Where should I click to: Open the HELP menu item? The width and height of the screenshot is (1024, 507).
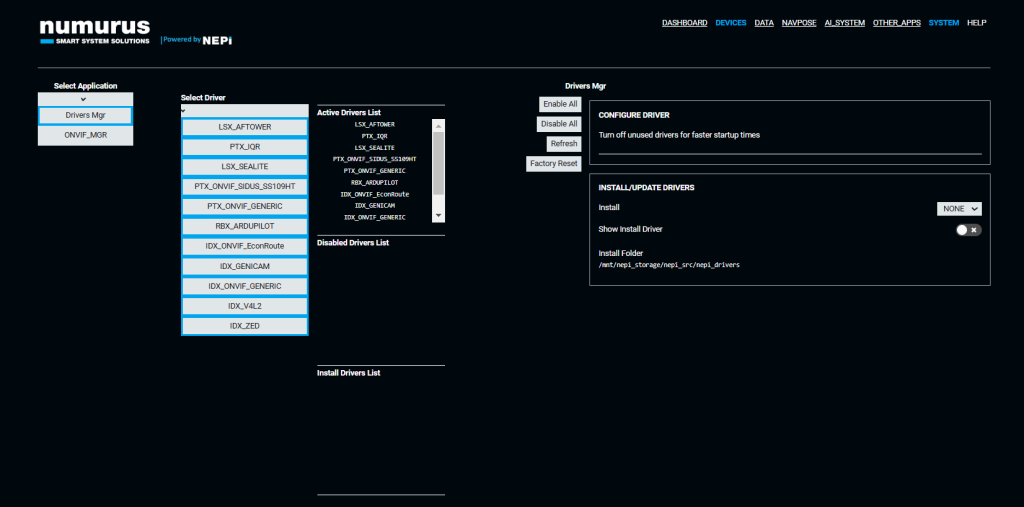point(976,22)
